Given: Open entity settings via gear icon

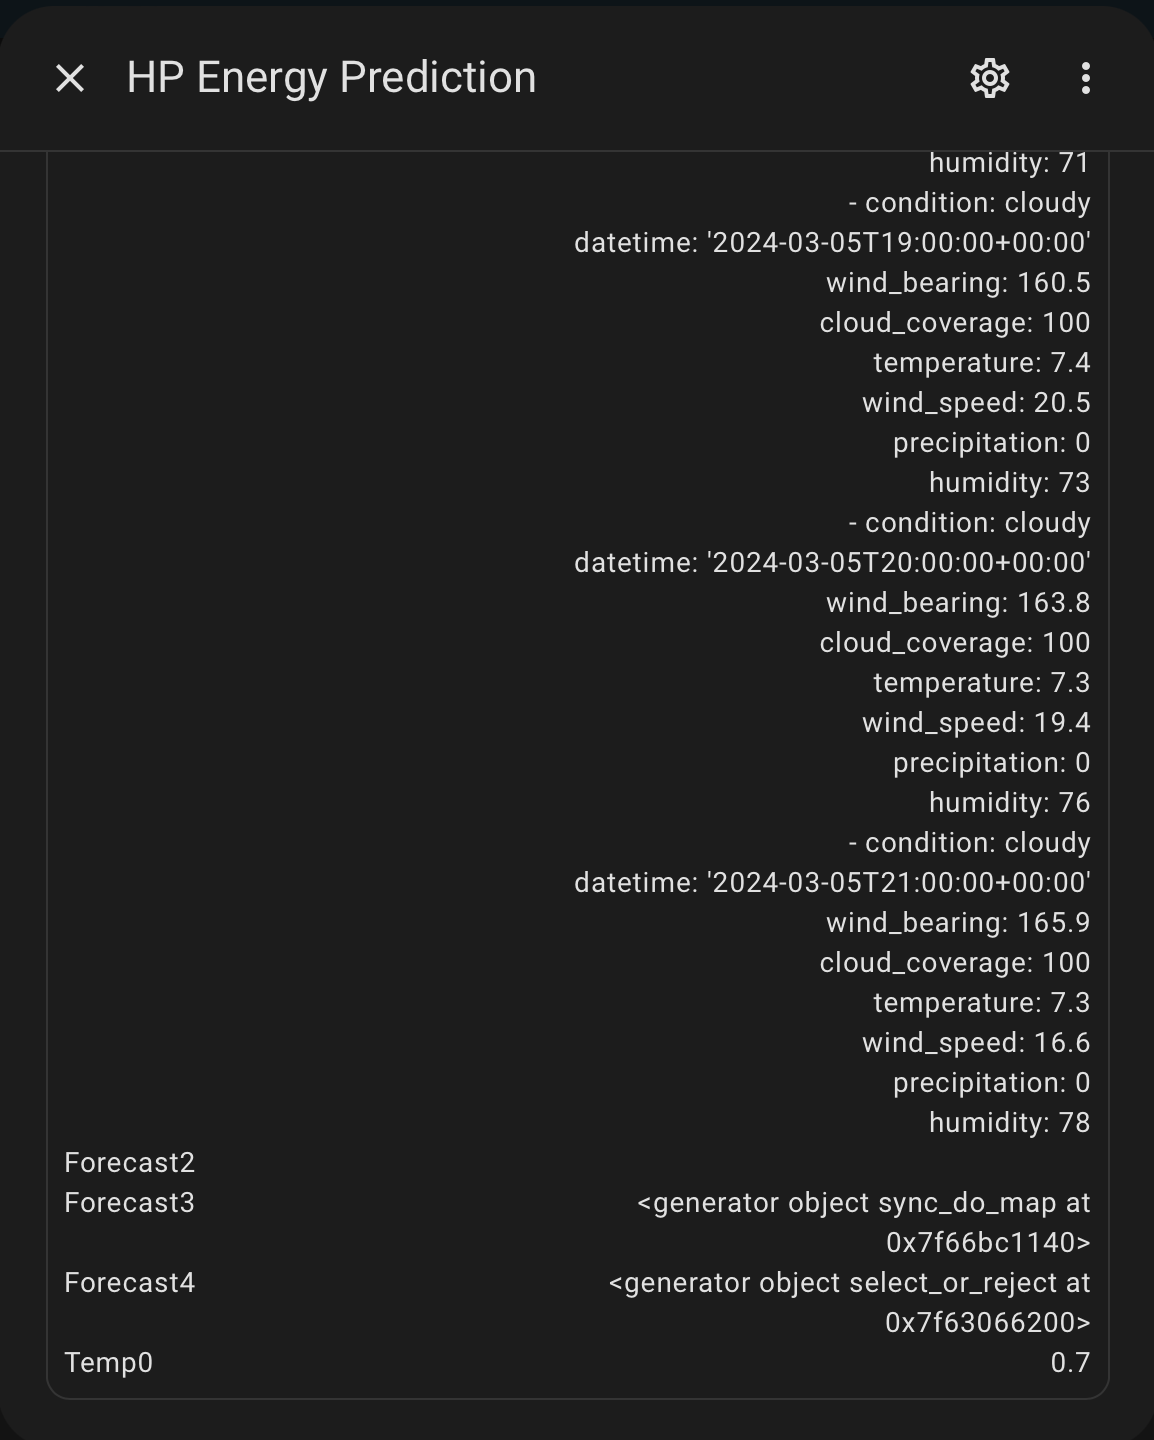Looking at the screenshot, I should [989, 78].
